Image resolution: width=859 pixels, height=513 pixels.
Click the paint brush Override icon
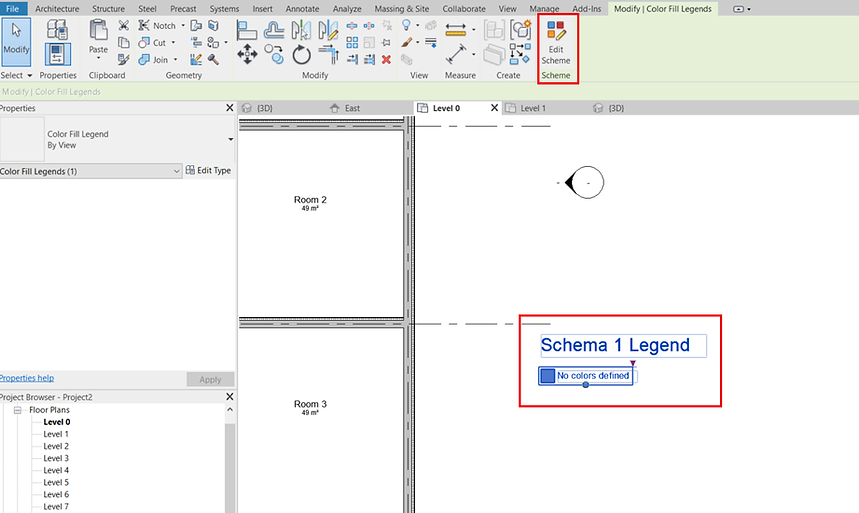(406, 42)
